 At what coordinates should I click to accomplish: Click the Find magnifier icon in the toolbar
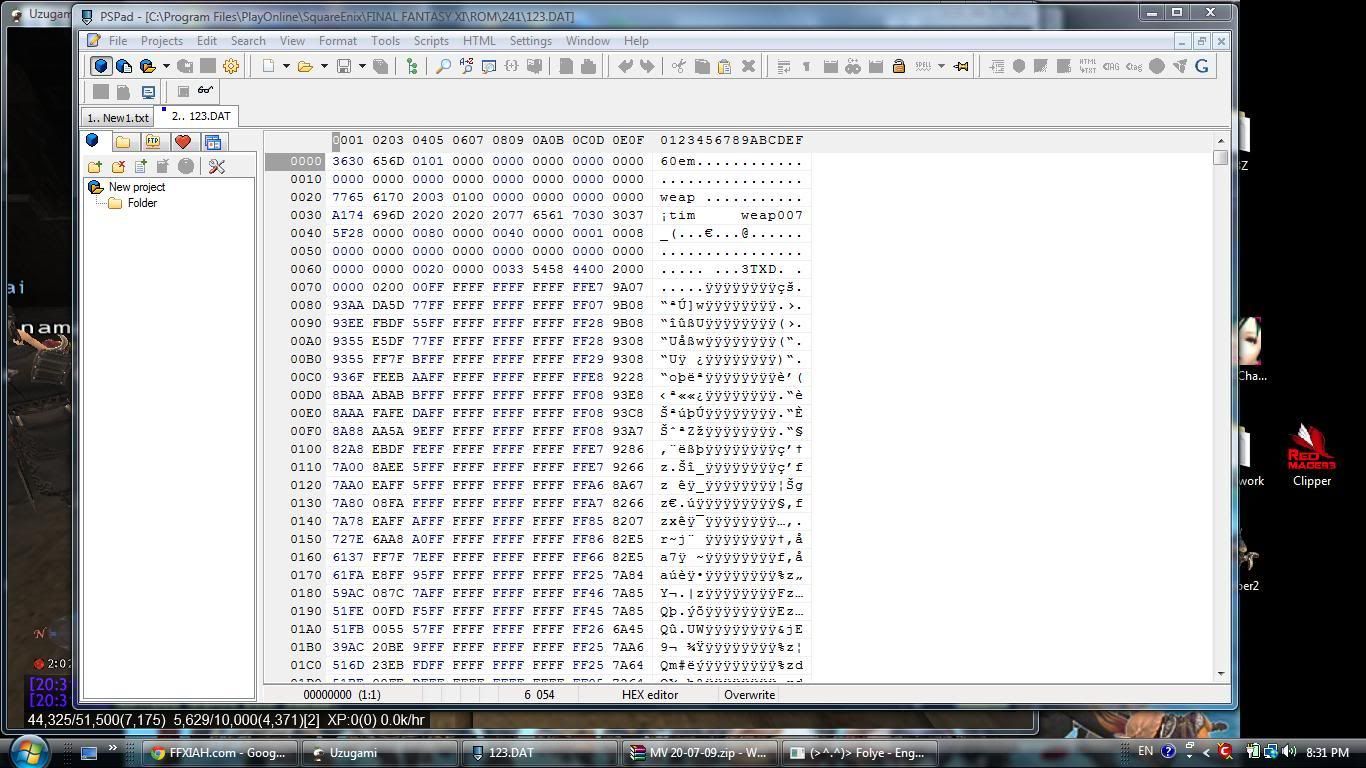click(x=442, y=66)
